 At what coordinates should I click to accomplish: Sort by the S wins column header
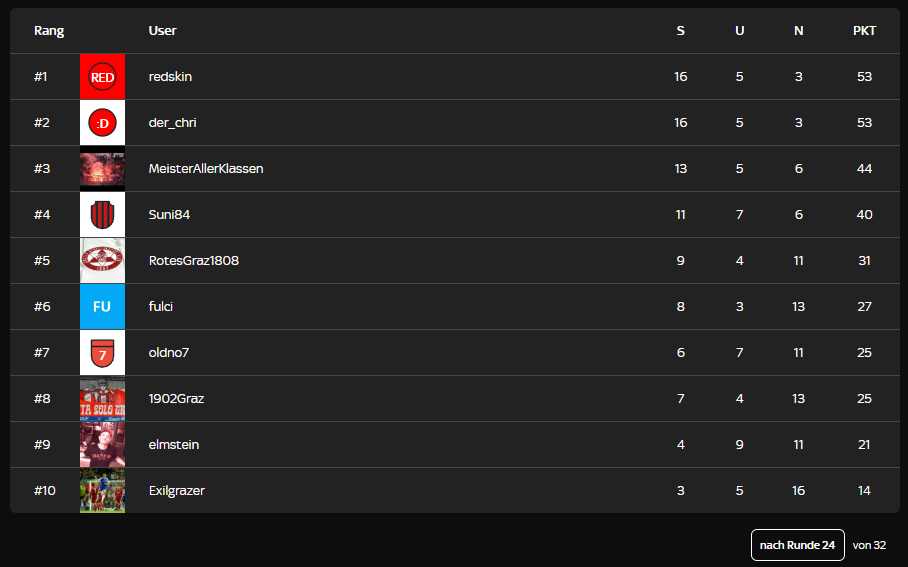point(681,31)
